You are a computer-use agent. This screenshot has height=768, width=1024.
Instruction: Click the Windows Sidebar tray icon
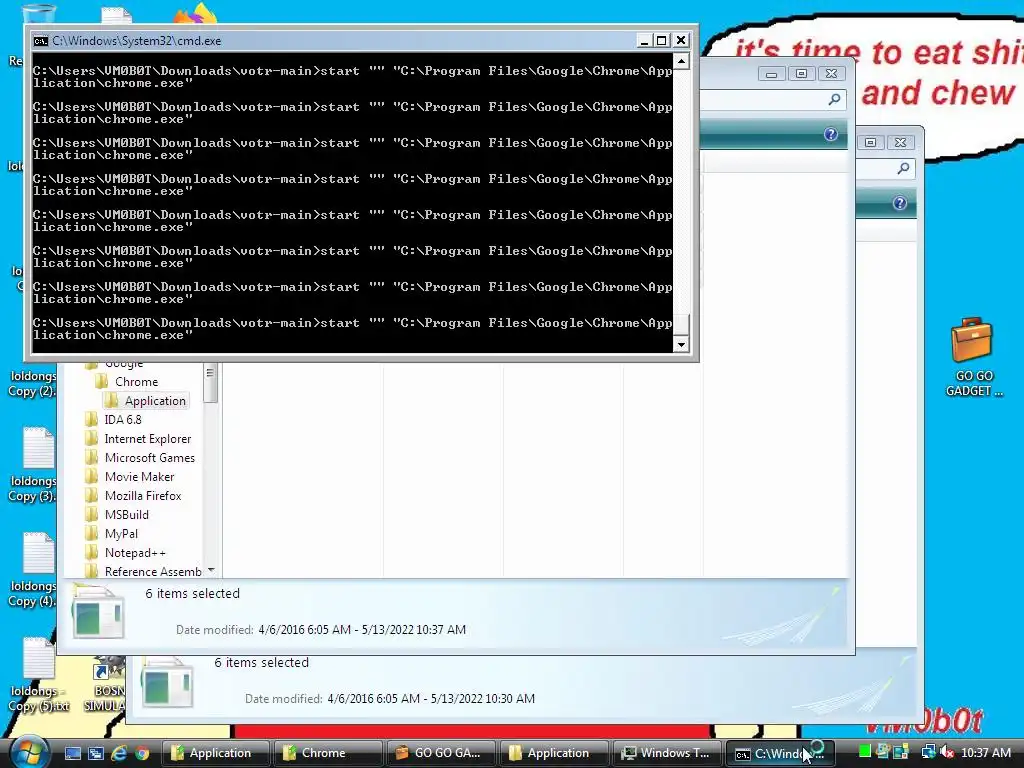tap(902, 752)
